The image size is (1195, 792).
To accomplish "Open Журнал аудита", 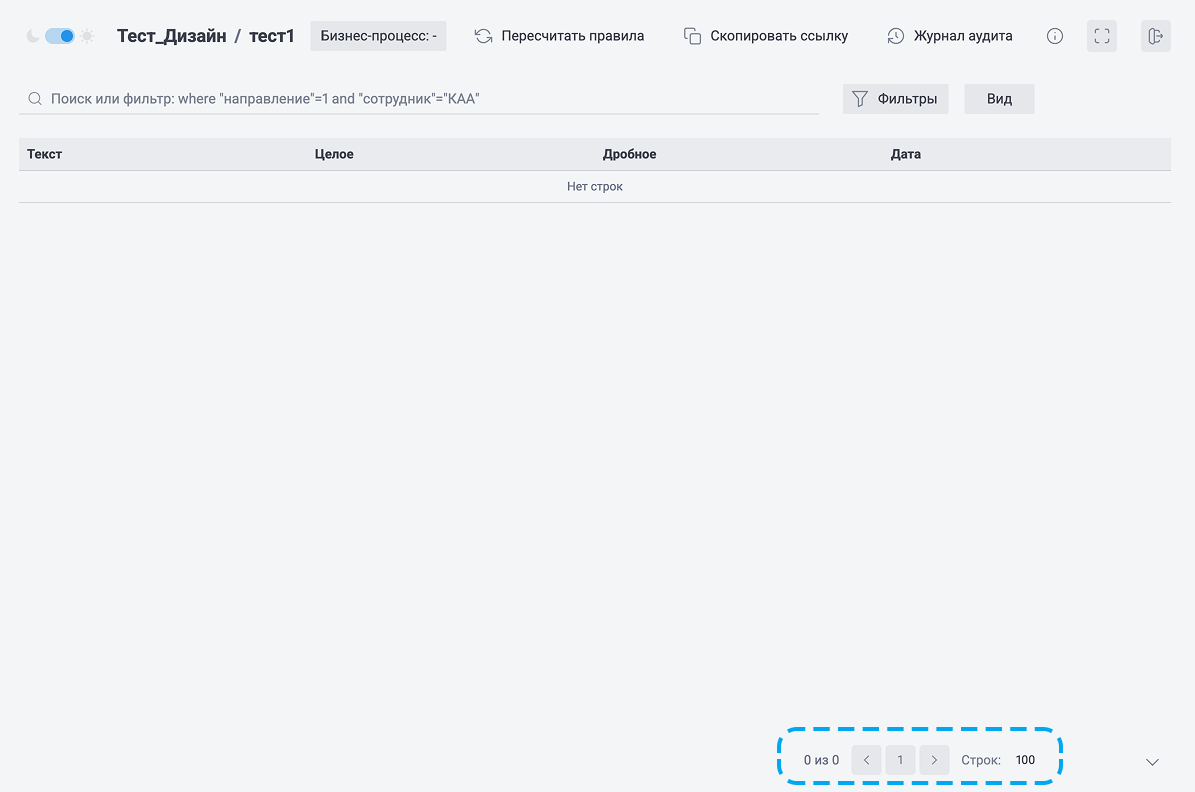I will 950,36.
